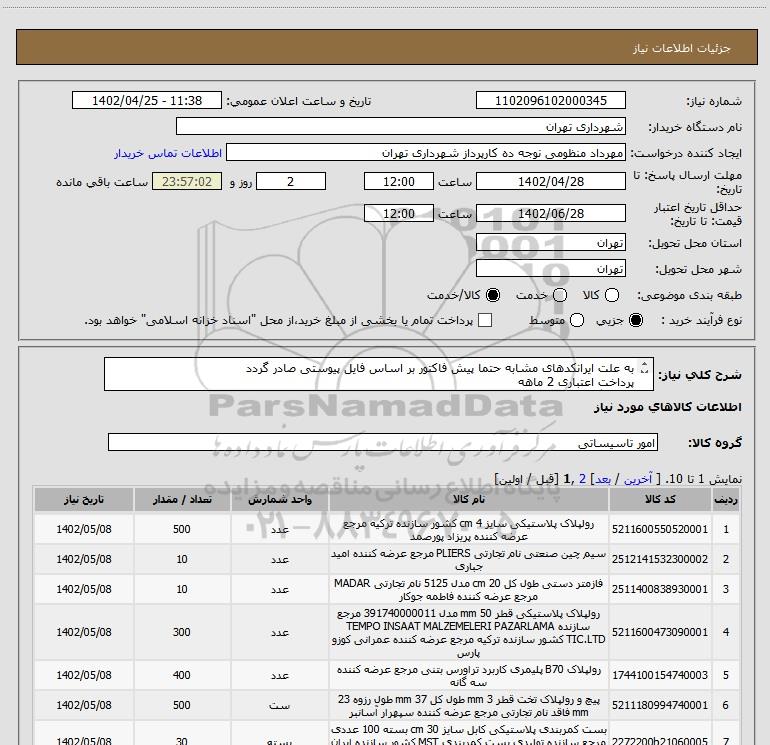Click the remaining time field 23:57:02

pos(187,181)
